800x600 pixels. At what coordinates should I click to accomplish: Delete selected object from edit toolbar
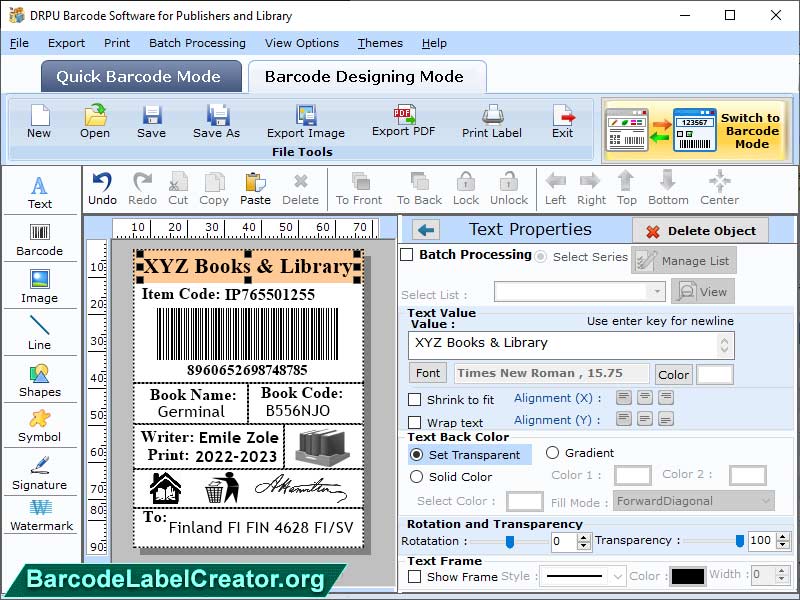coord(301,189)
